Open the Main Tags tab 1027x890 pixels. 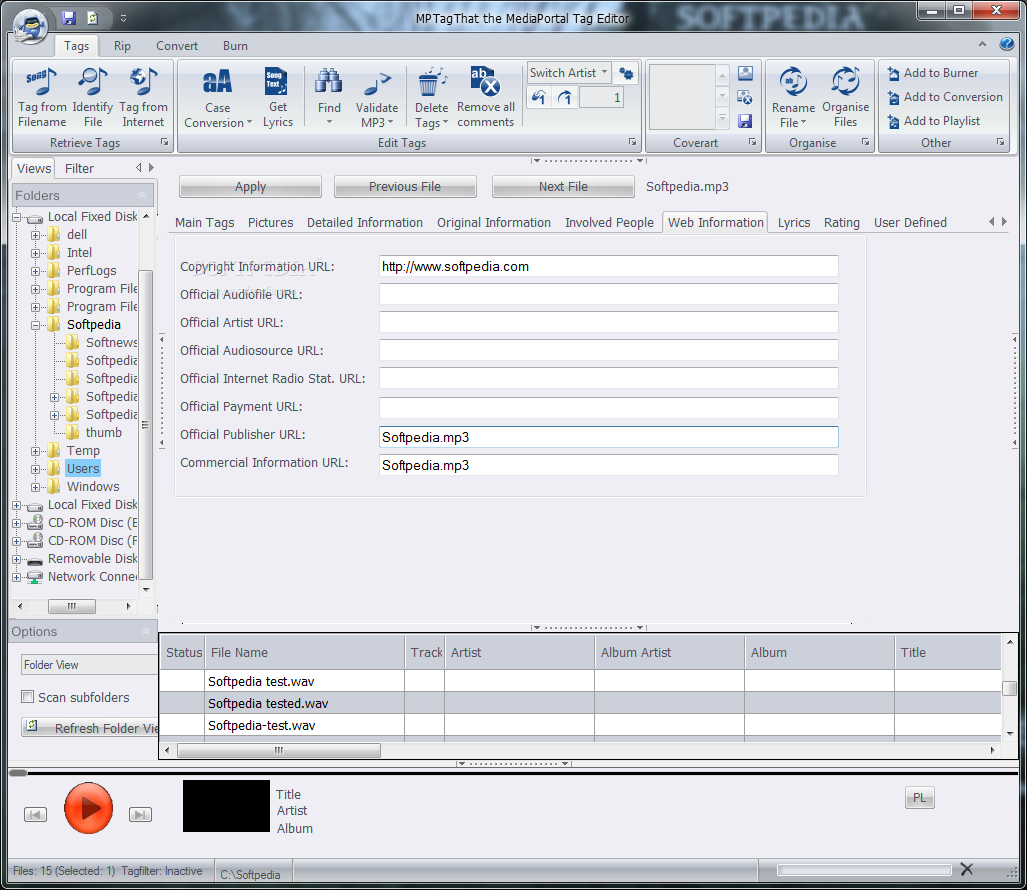click(204, 223)
